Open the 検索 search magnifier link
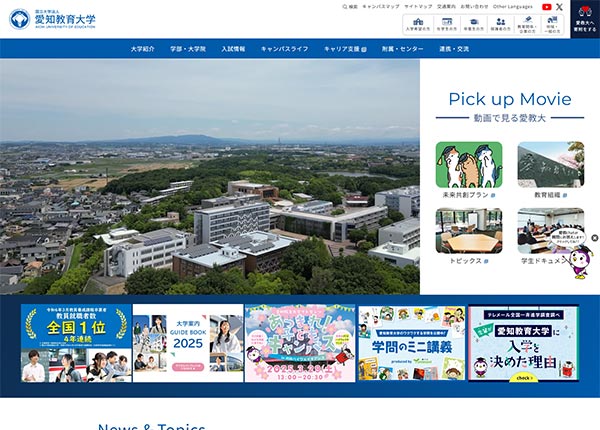Image resolution: width=600 pixels, height=430 pixels. coord(350,7)
